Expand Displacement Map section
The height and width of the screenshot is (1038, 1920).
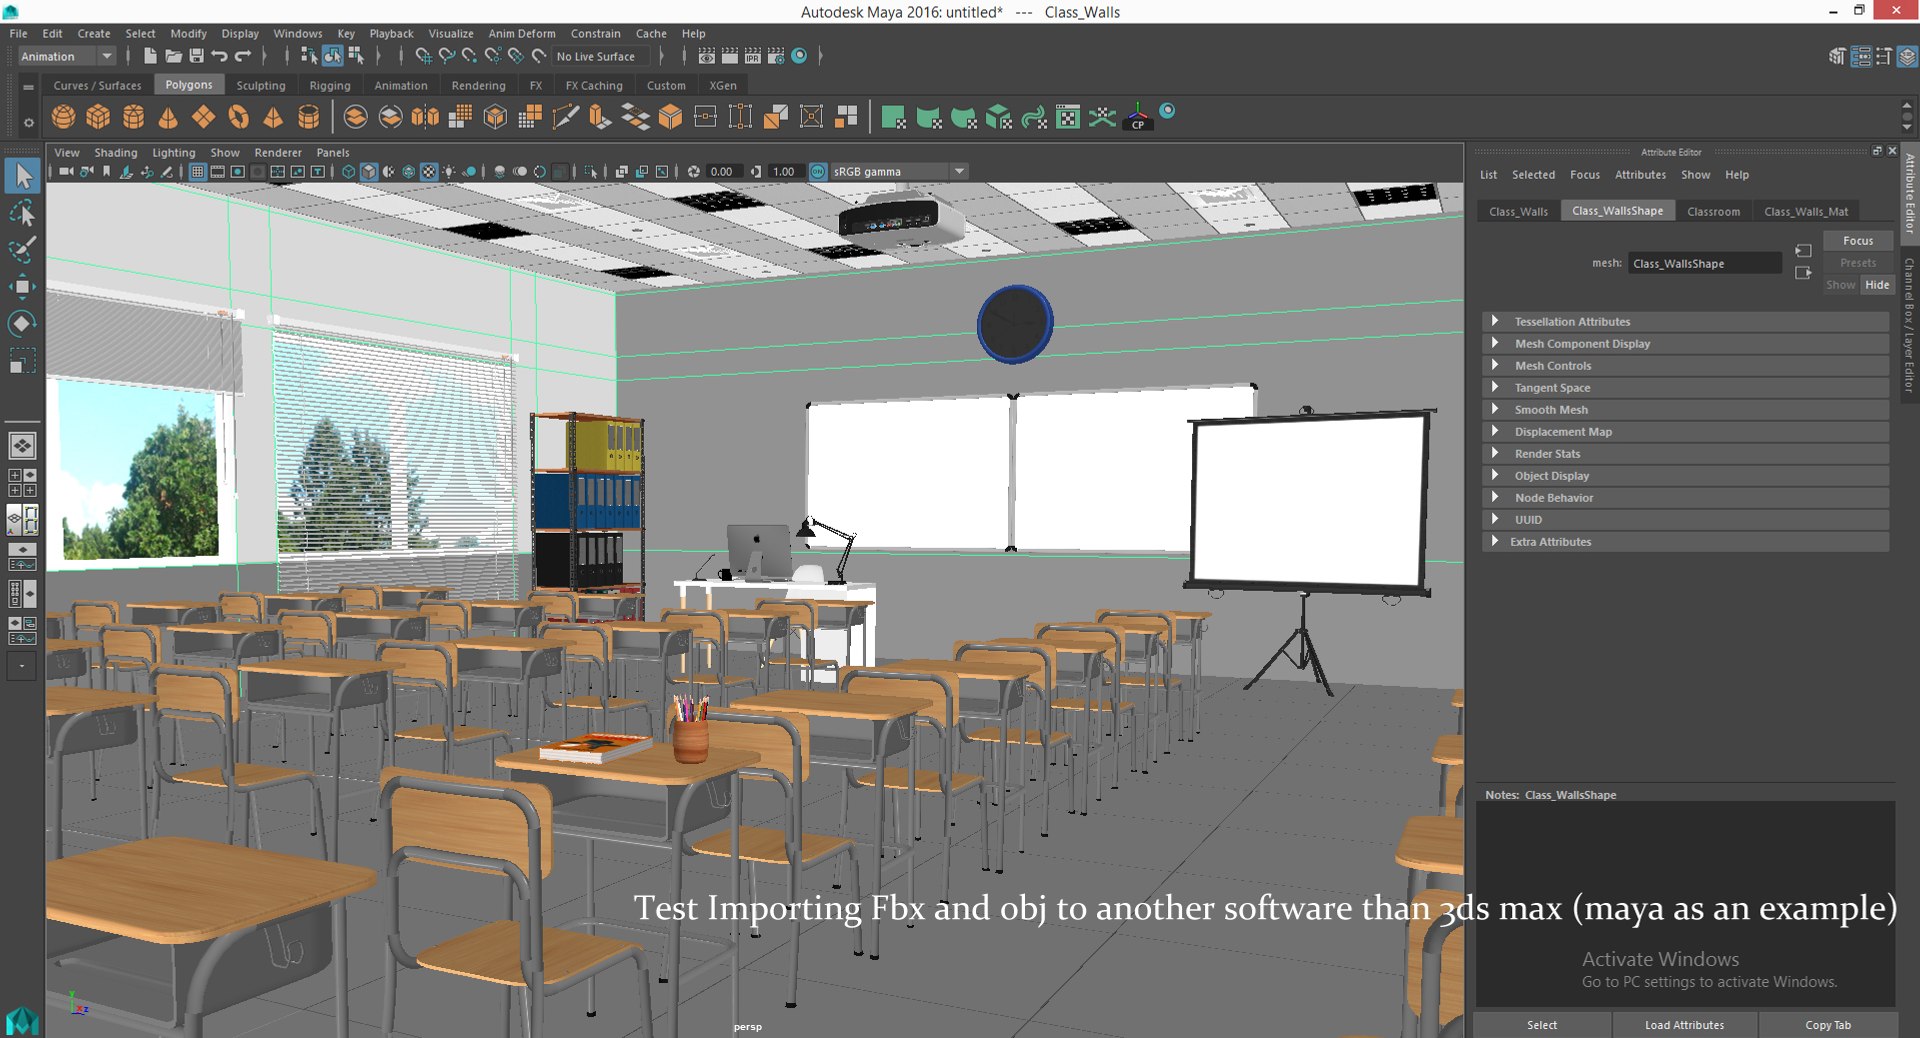coord(1685,432)
